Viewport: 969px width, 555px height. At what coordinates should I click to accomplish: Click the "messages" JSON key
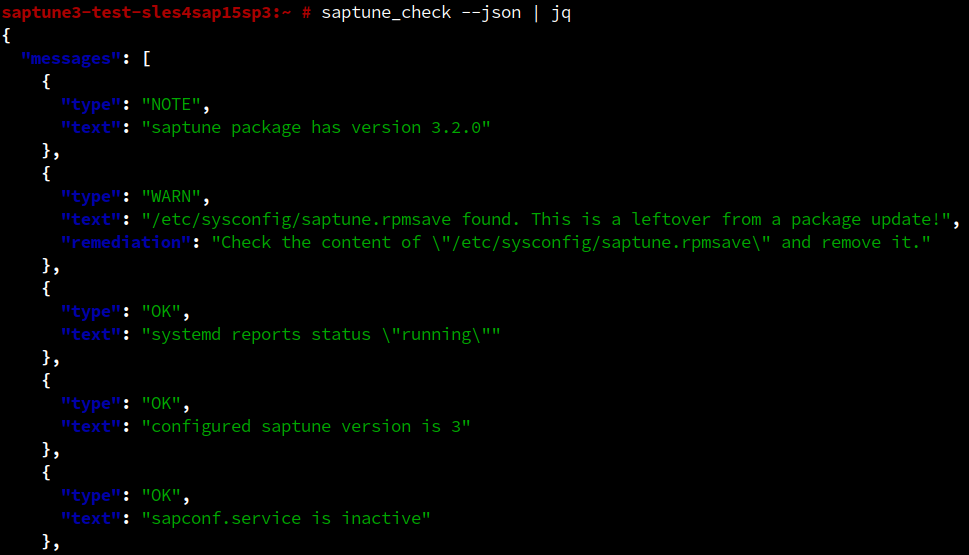click(x=70, y=58)
